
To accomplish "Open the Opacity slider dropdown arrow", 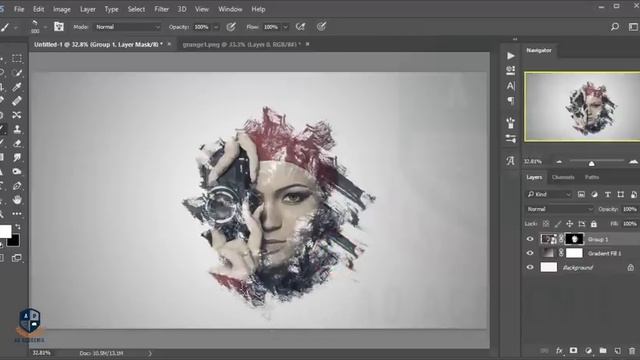I will [216, 27].
